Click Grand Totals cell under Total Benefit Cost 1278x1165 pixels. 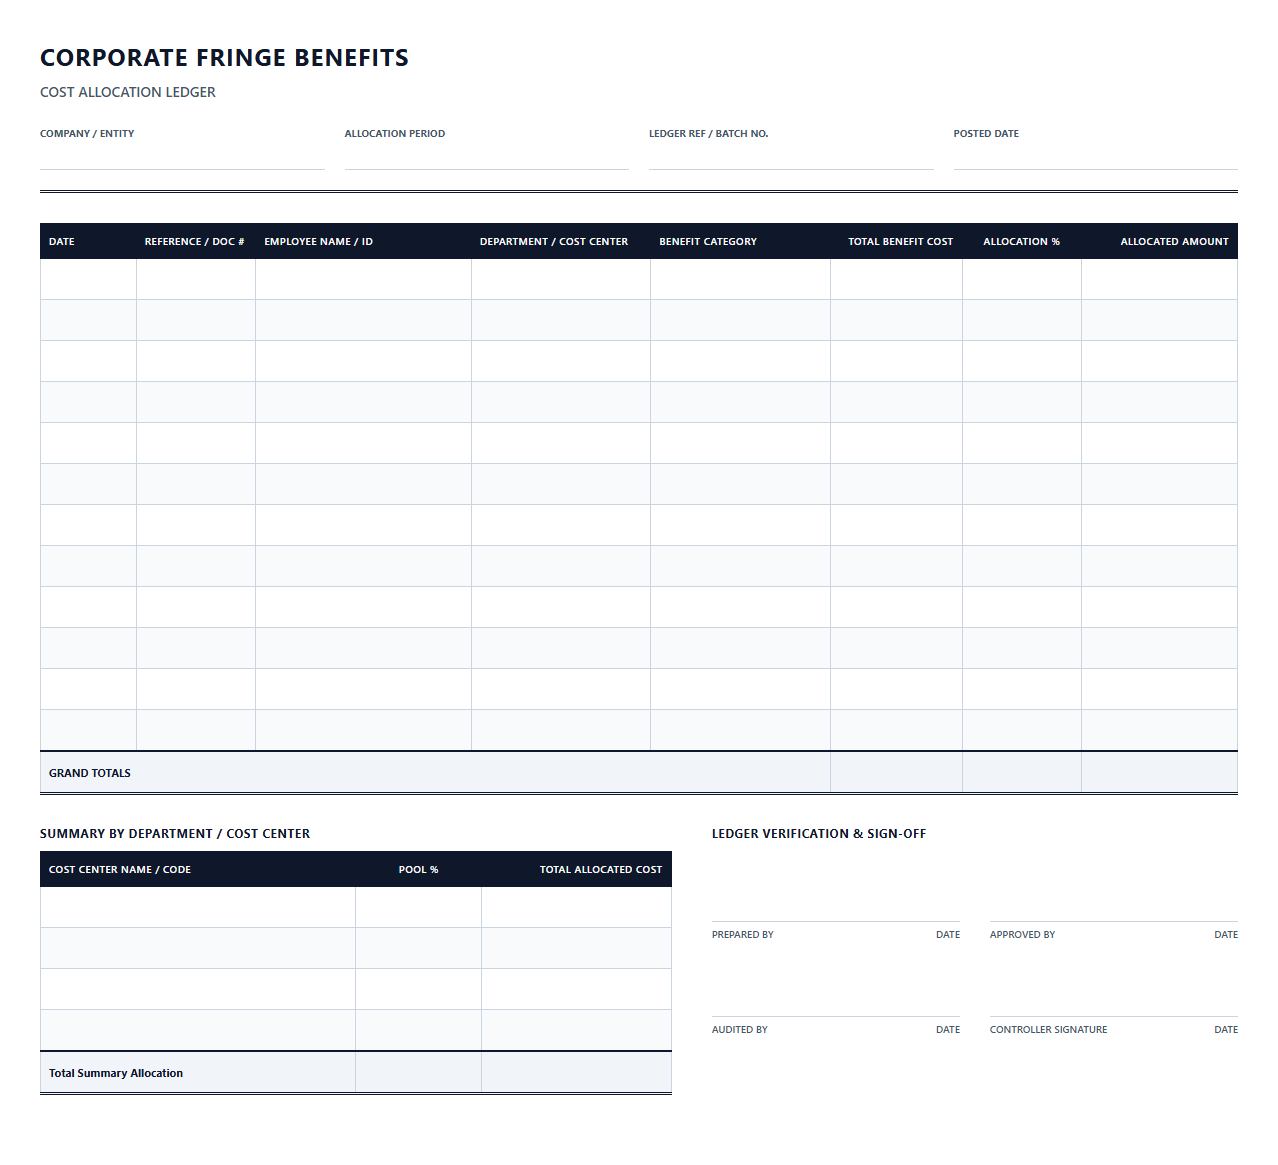click(x=896, y=772)
